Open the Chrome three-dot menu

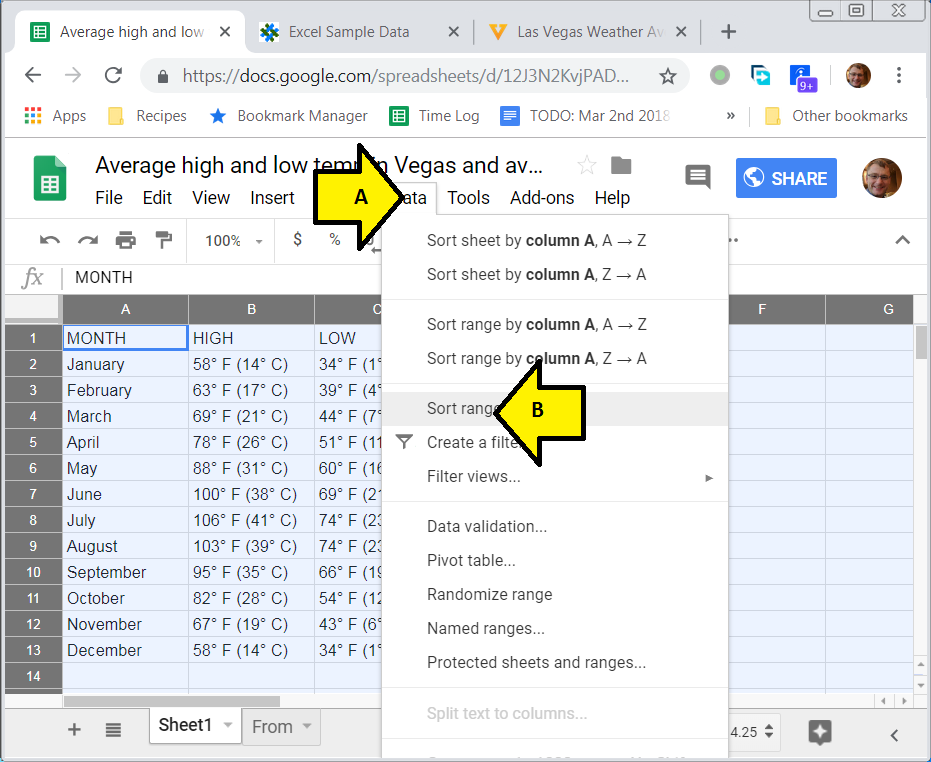click(x=899, y=75)
